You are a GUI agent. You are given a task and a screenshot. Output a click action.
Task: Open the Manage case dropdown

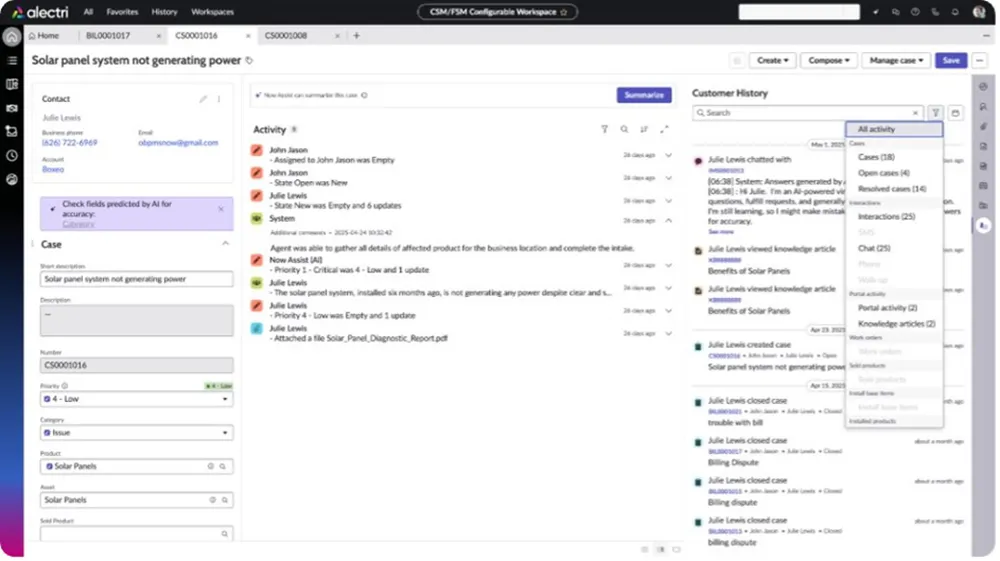895,60
